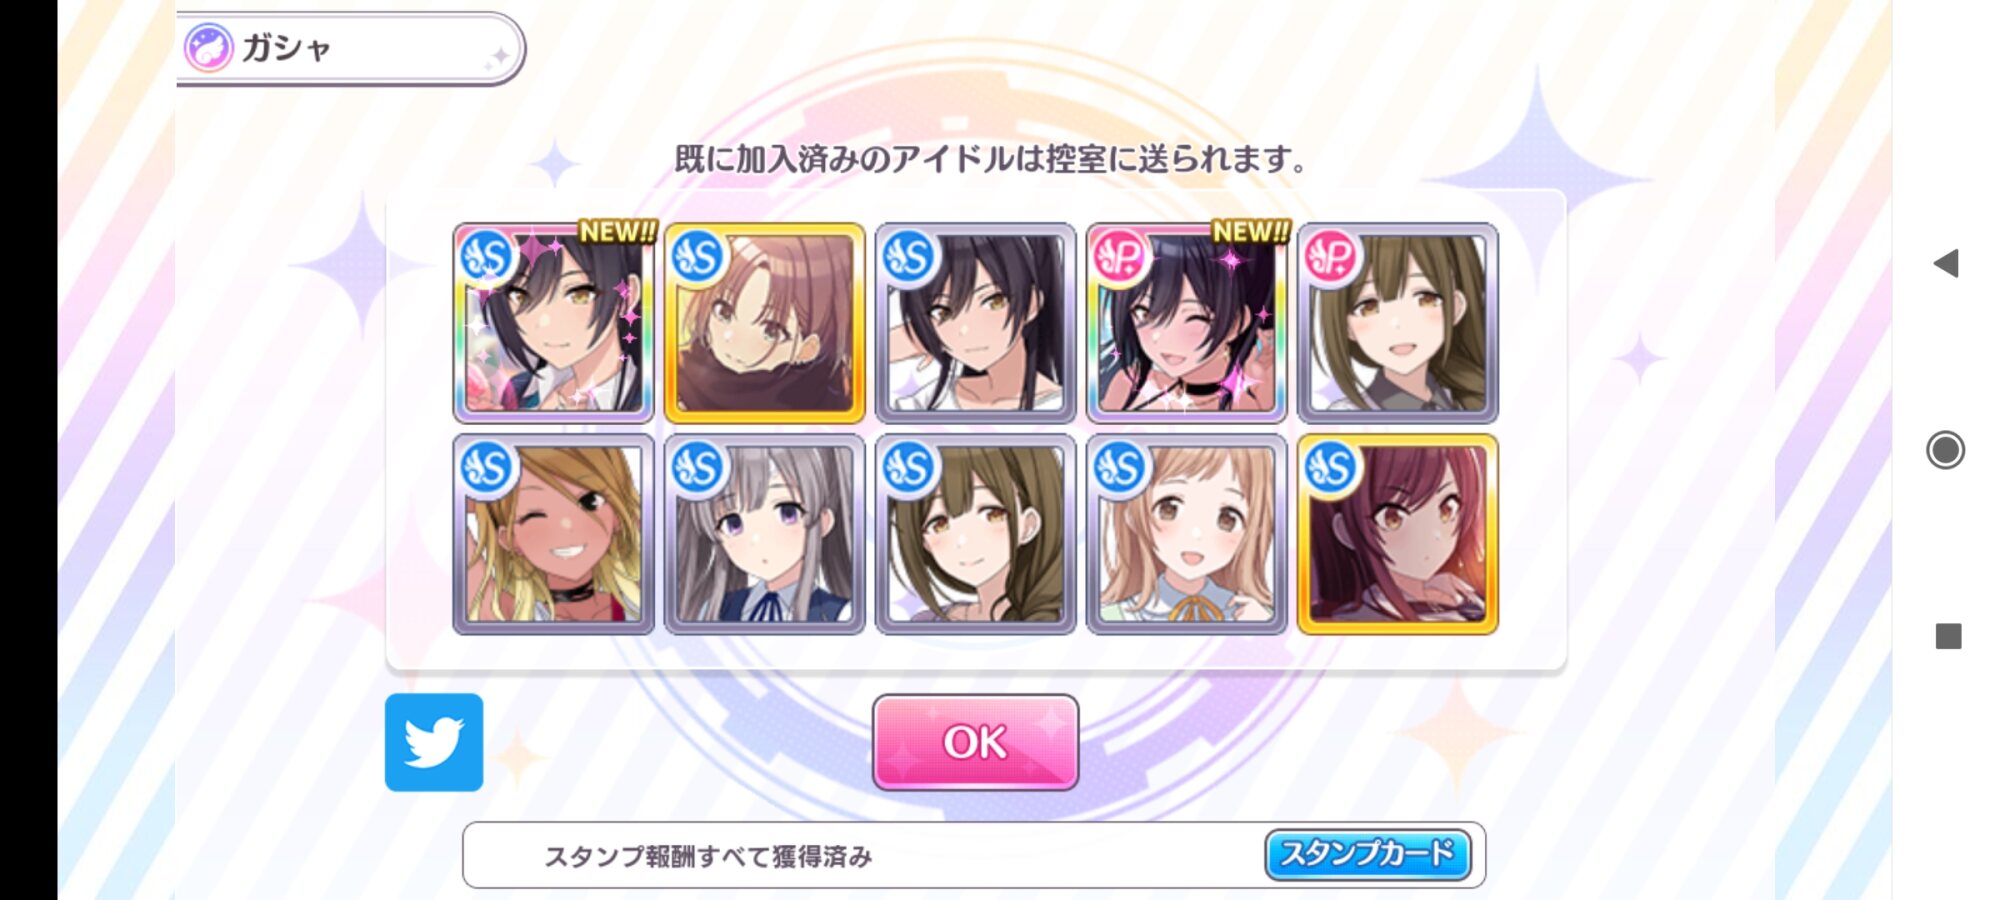
Task: Tap the スタンプ報酬すべて獲得済み status bar
Action: [974, 855]
